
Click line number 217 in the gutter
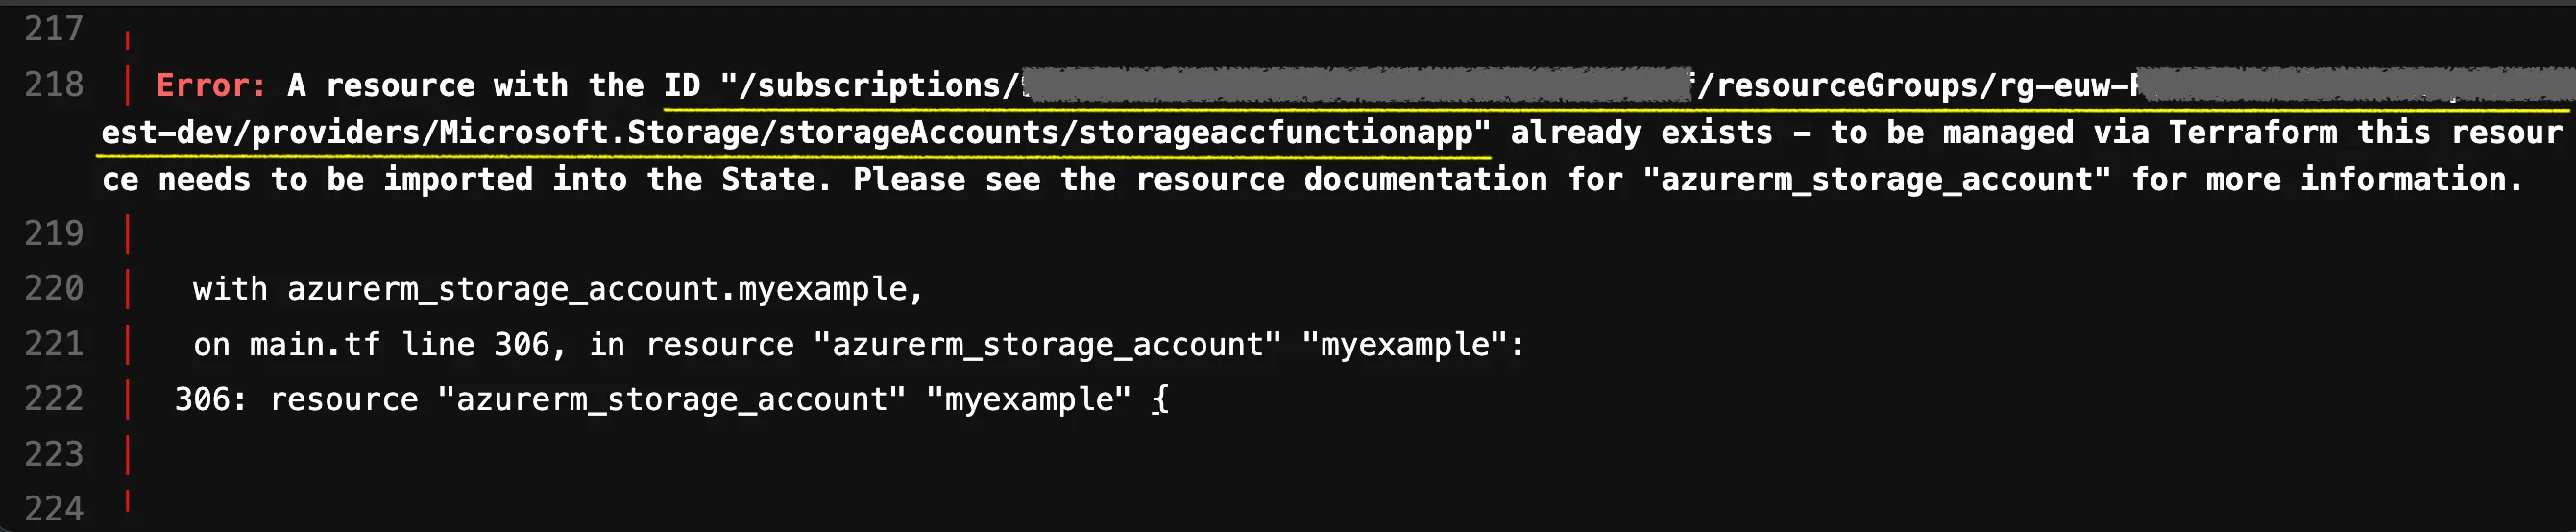click(54, 29)
